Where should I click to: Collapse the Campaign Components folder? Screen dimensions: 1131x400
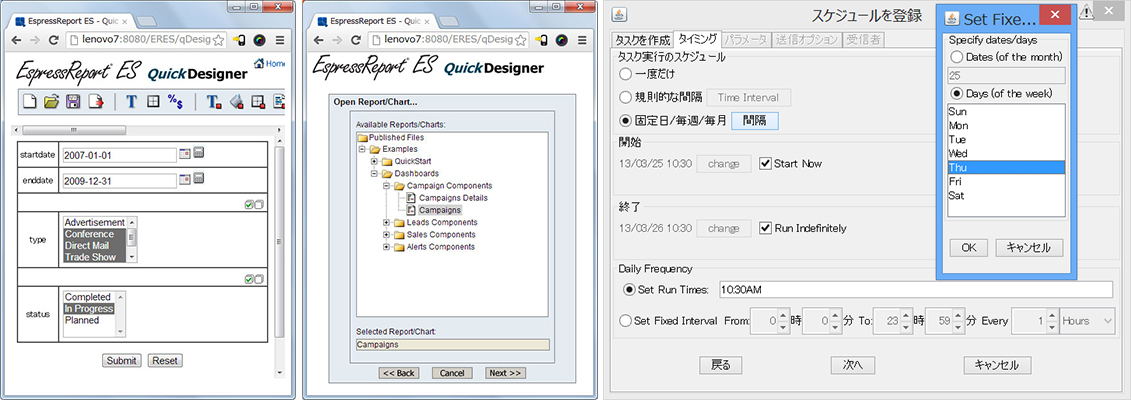387,185
